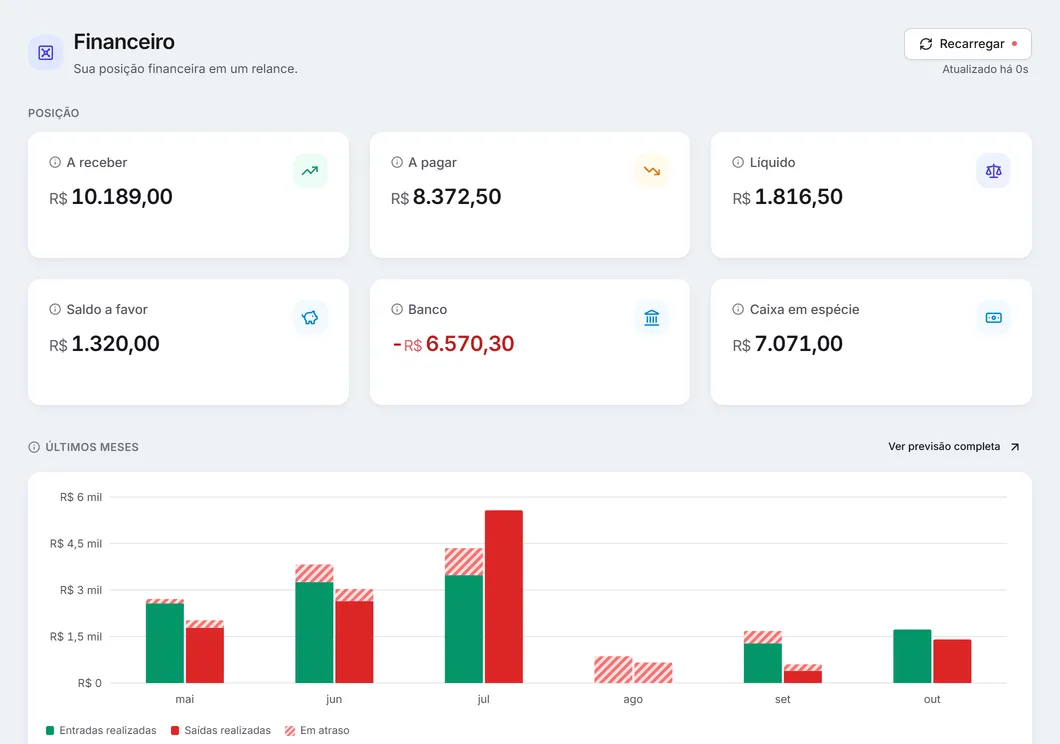Click the red bar for mai

(x=205, y=655)
